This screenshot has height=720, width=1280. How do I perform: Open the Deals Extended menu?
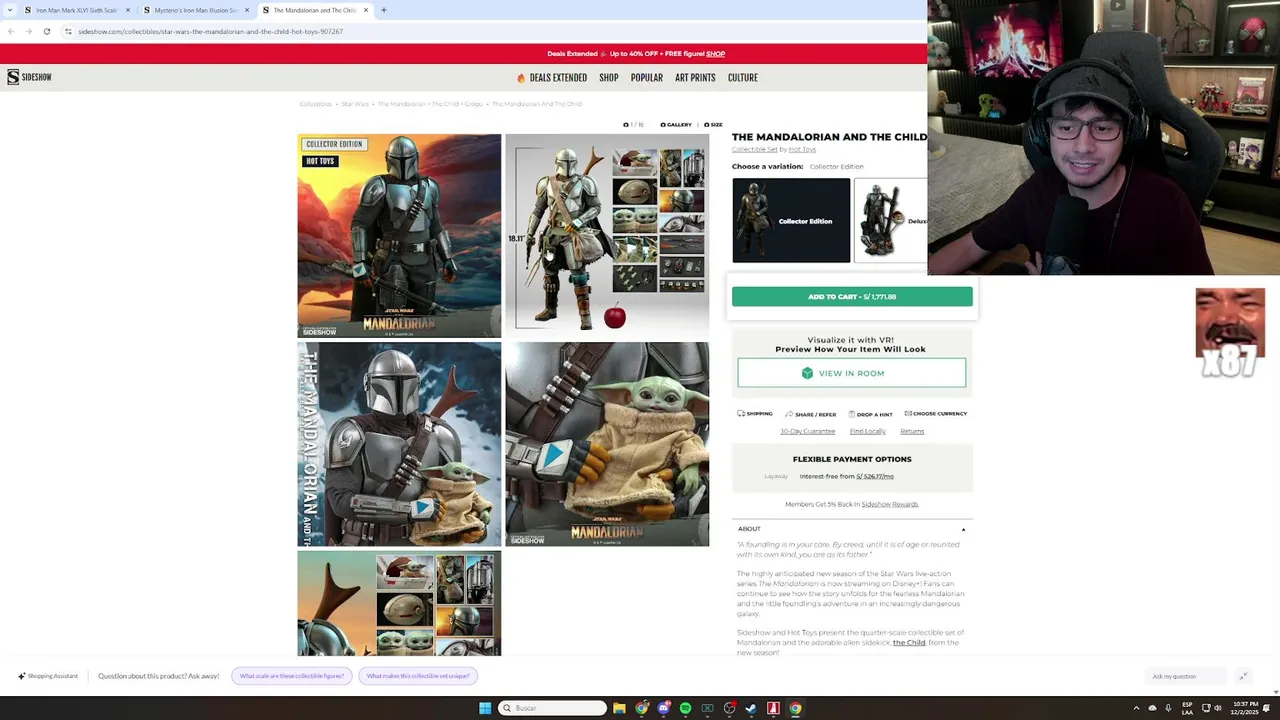(552, 78)
